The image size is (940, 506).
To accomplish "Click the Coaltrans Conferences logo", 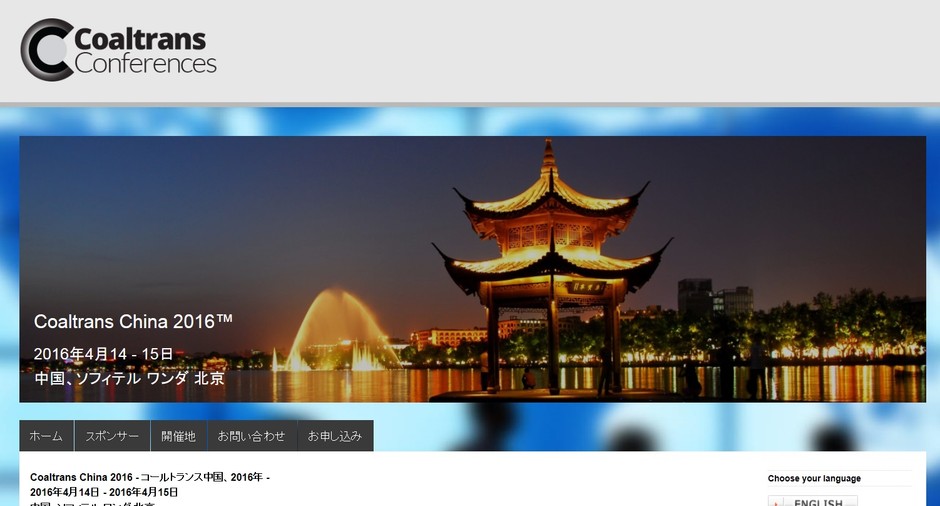I will [x=119, y=50].
